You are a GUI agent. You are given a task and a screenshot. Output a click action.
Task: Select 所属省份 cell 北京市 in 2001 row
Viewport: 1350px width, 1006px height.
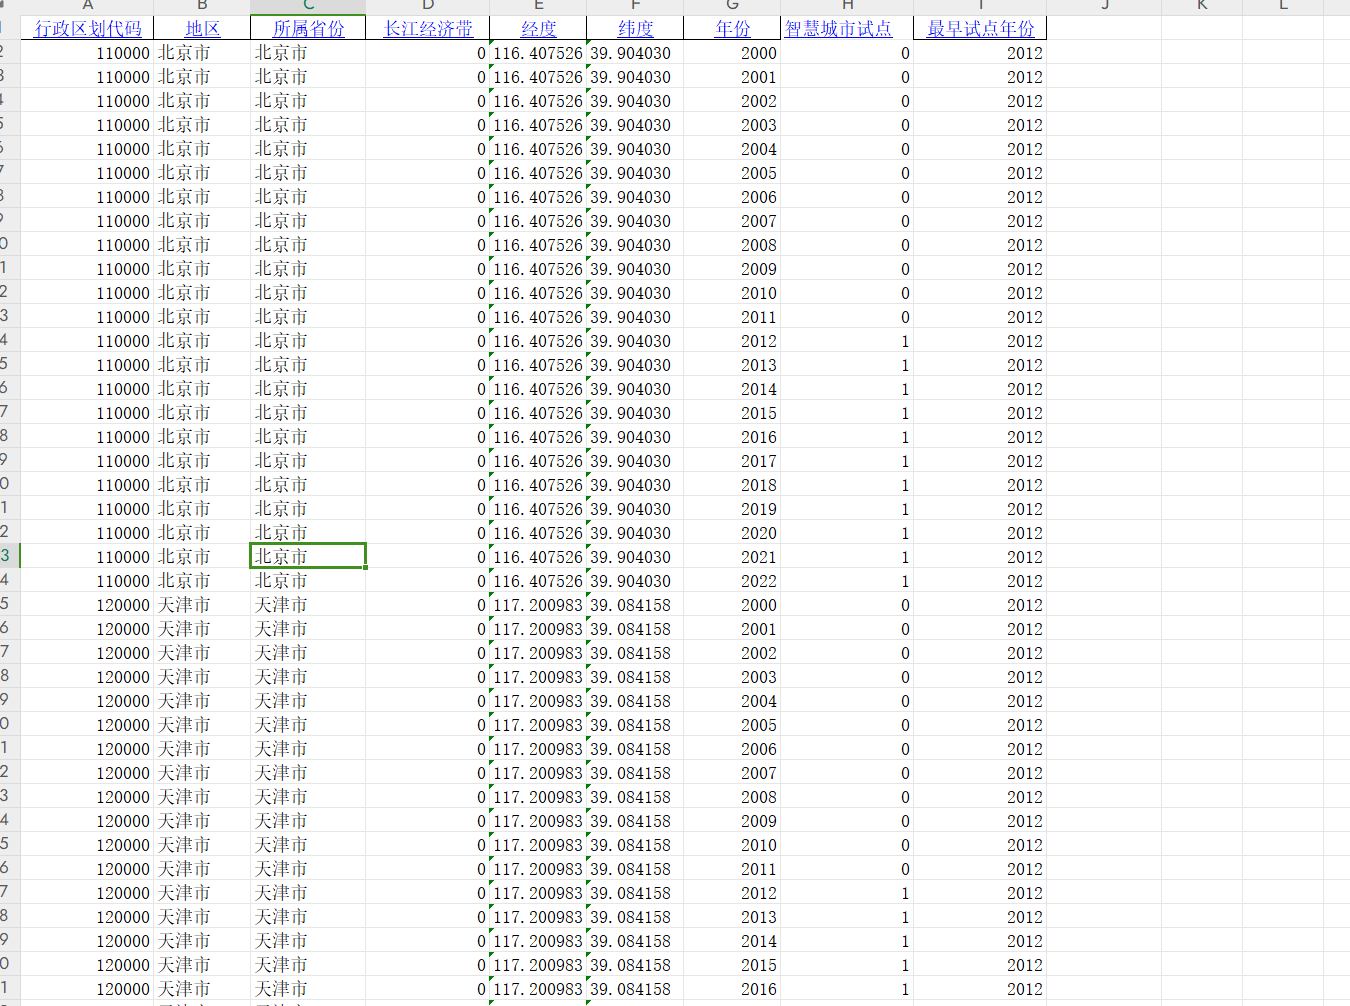(x=308, y=77)
